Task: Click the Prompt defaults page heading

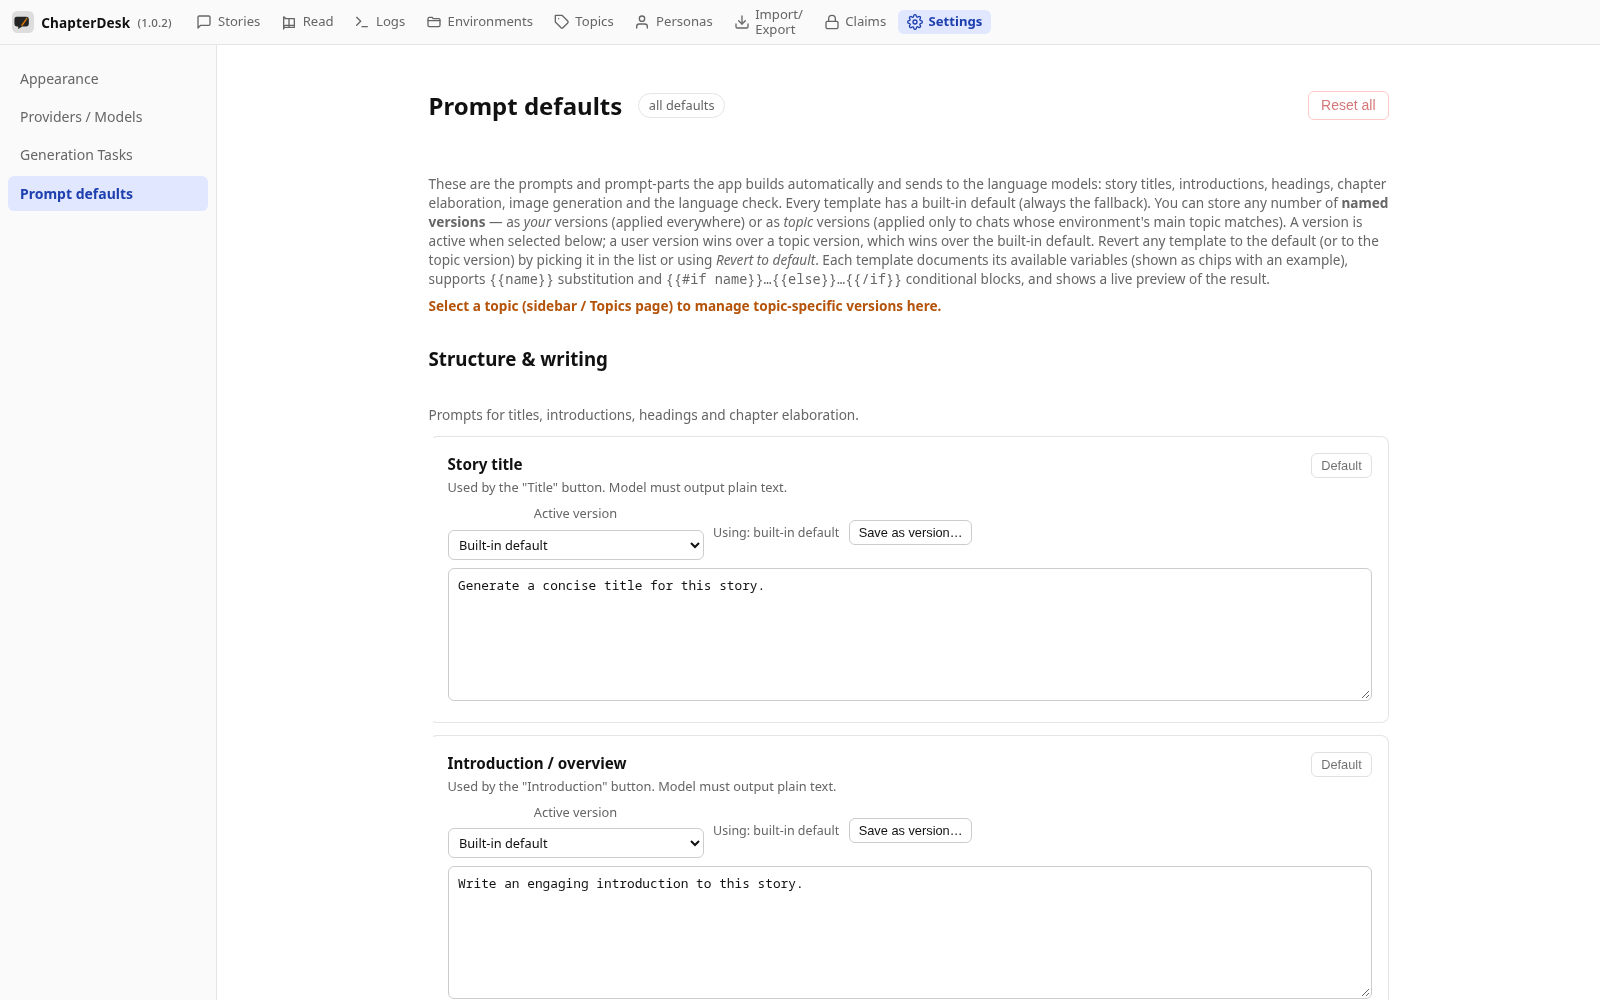Action: 525,106
